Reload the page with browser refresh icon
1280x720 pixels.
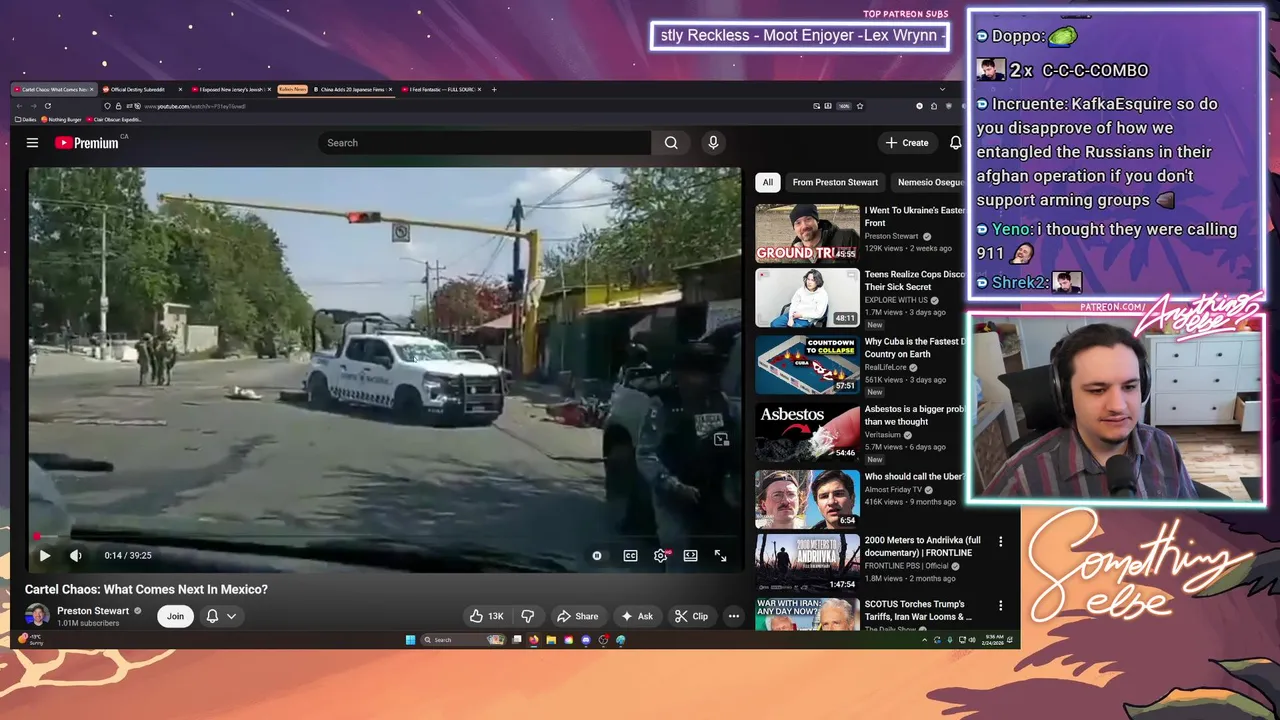click(x=48, y=106)
